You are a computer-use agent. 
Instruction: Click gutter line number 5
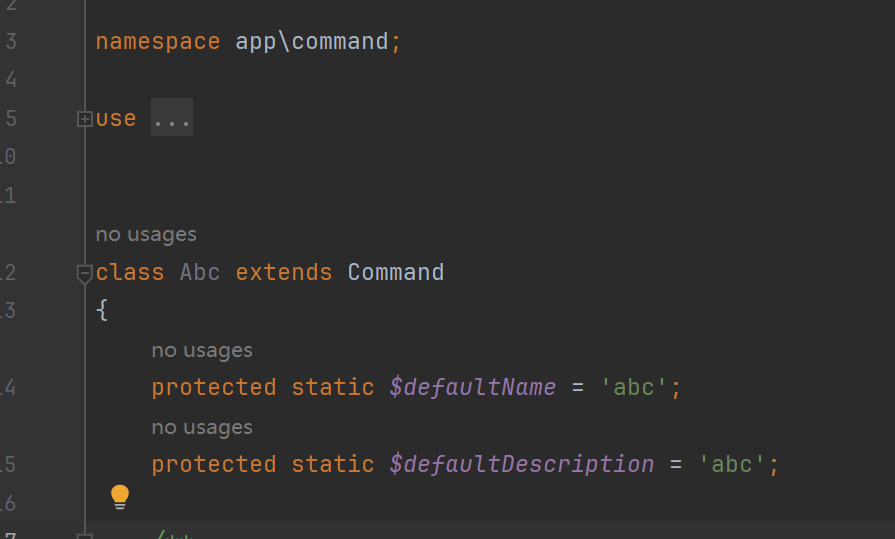coord(11,119)
